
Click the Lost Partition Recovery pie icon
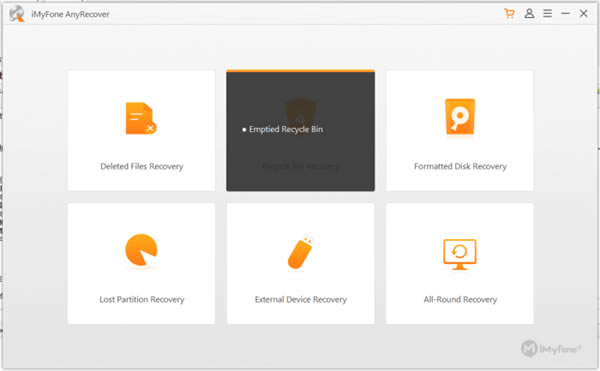coord(141,250)
